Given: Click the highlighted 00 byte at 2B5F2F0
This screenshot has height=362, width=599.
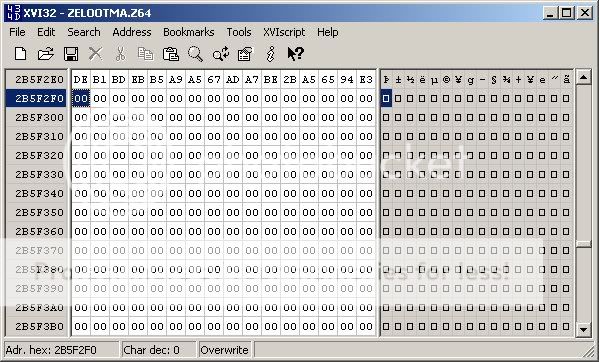Looking at the screenshot, I should point(81,99).
